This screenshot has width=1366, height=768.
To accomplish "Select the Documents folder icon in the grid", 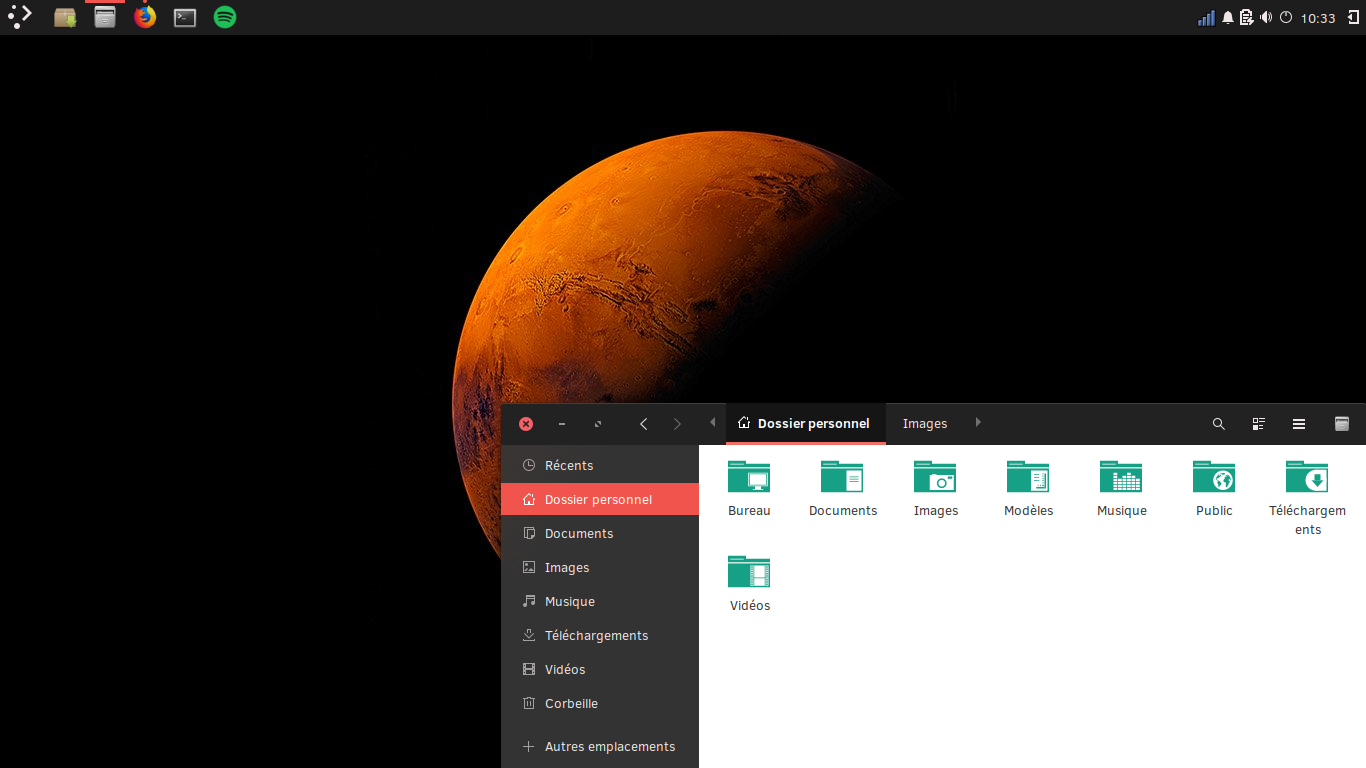I will click(x=842, y=477).
